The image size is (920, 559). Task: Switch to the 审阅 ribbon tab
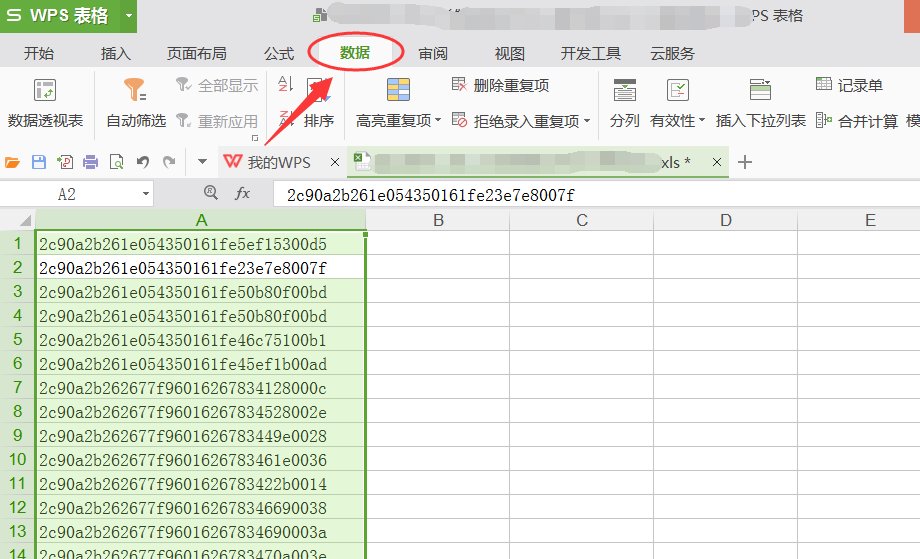coord(433,53)
